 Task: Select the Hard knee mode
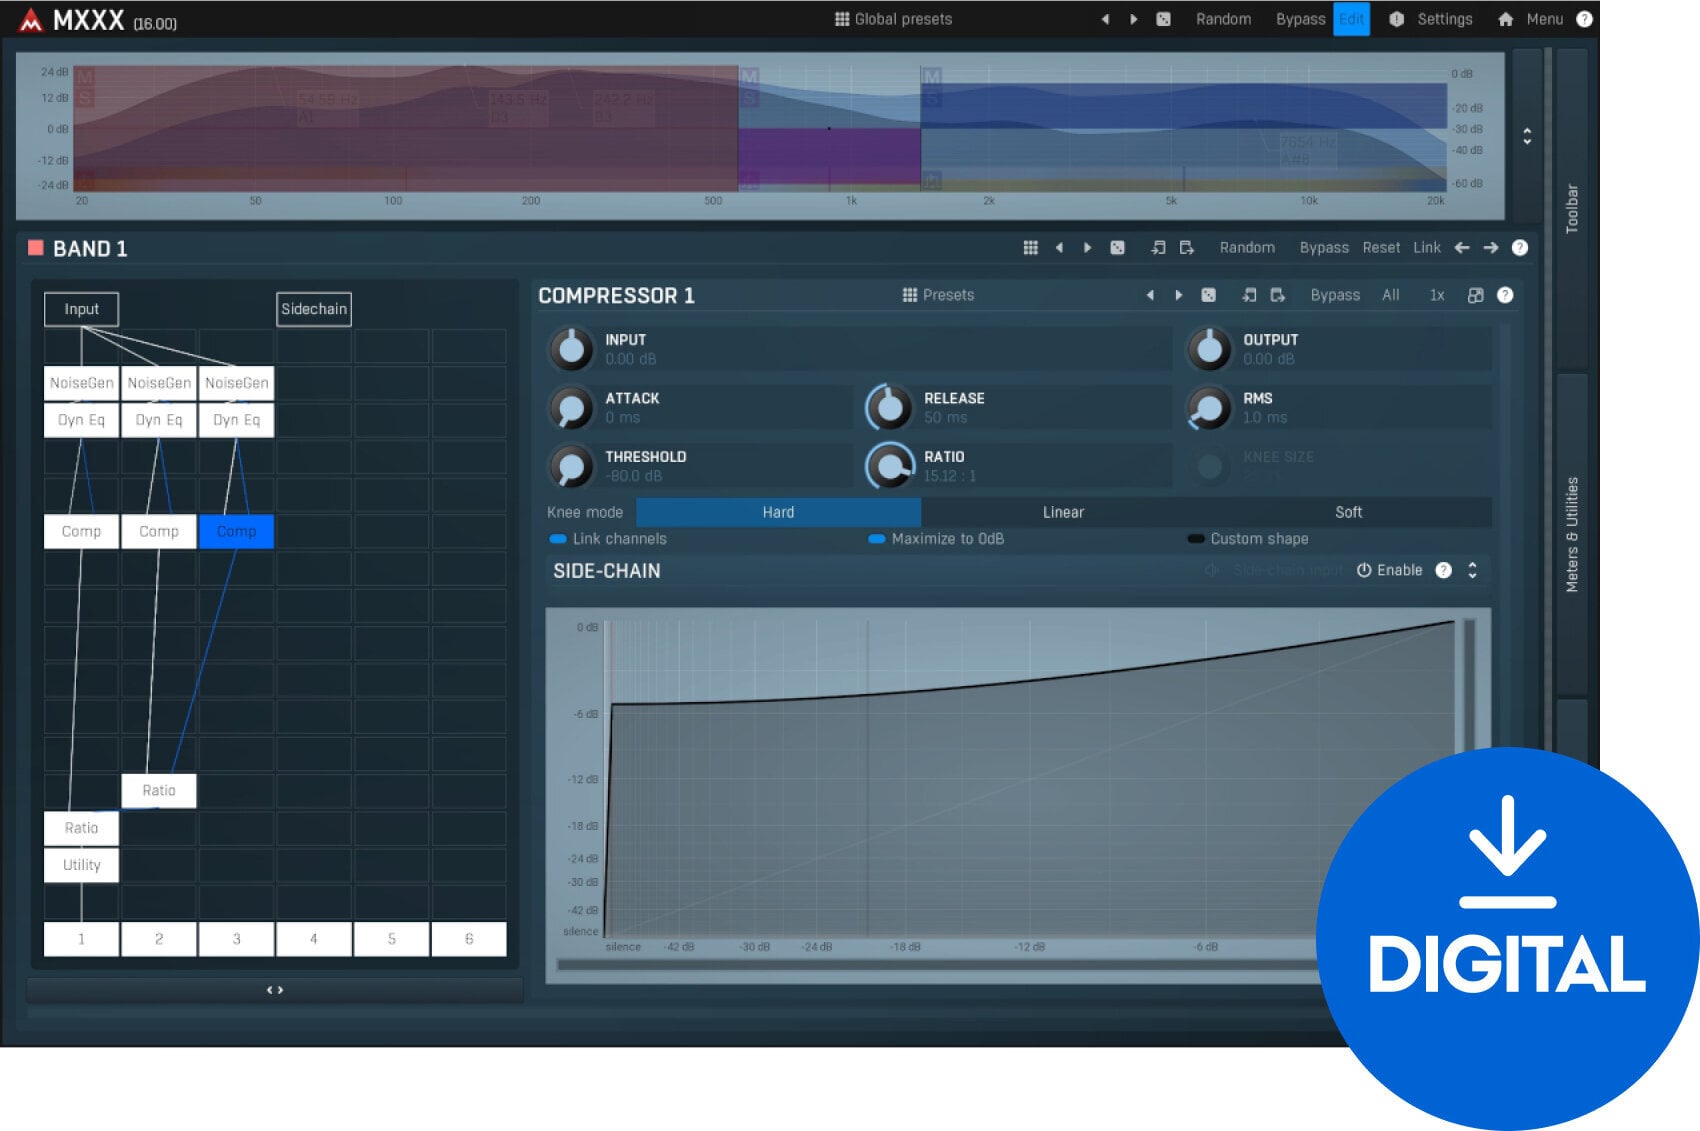(778, 511)
